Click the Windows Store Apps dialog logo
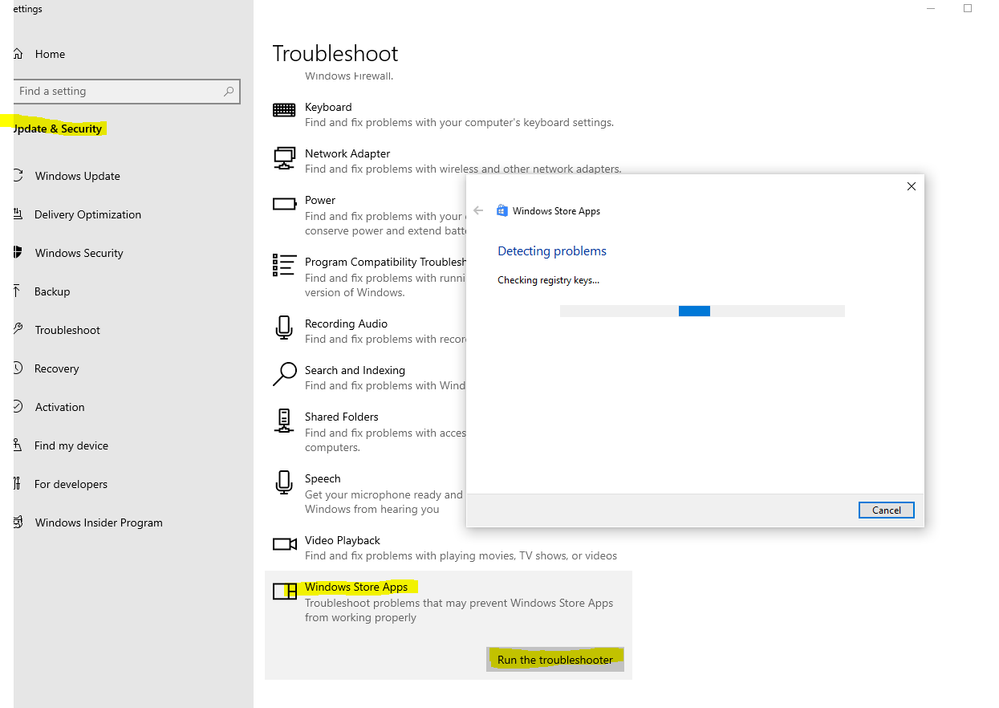The width and height of the screenshot is (999, 708). 502,211
